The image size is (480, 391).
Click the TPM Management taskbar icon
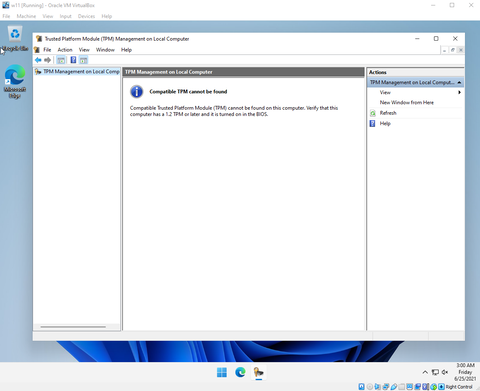pos(259,372)
